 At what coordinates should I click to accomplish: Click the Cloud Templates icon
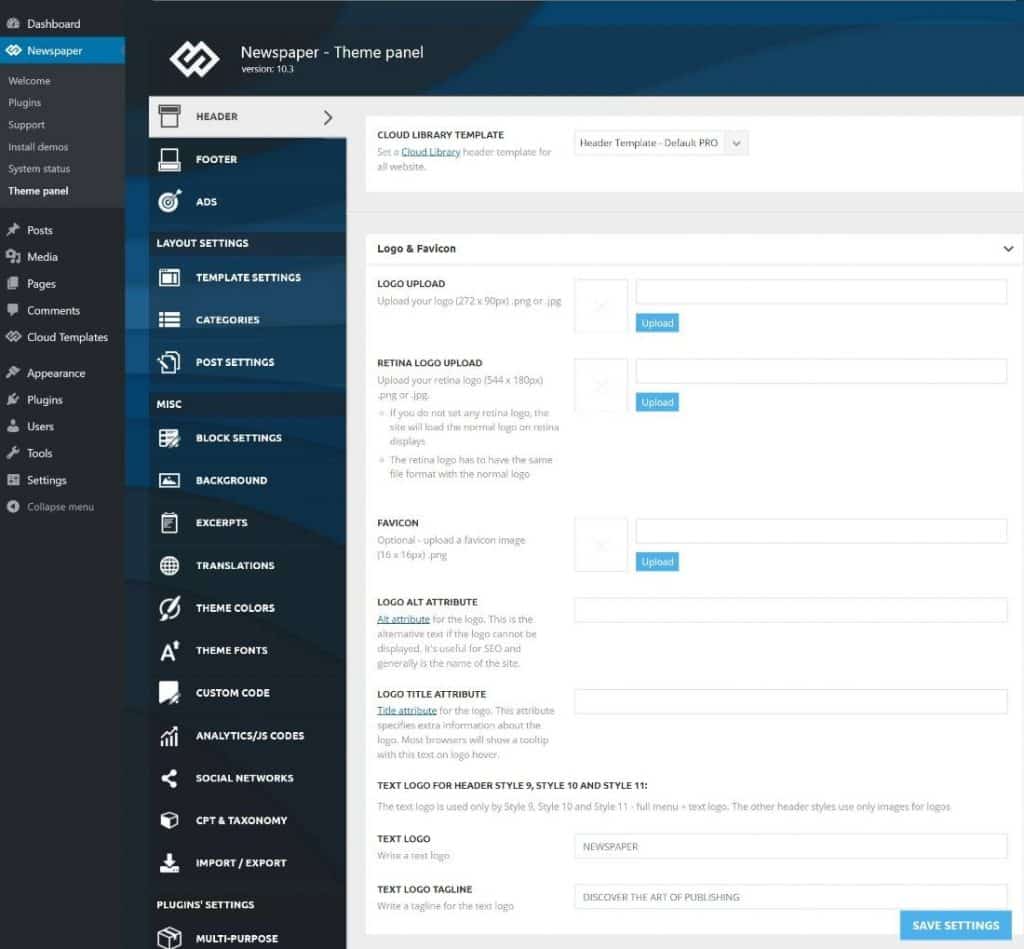click(13, 337)
